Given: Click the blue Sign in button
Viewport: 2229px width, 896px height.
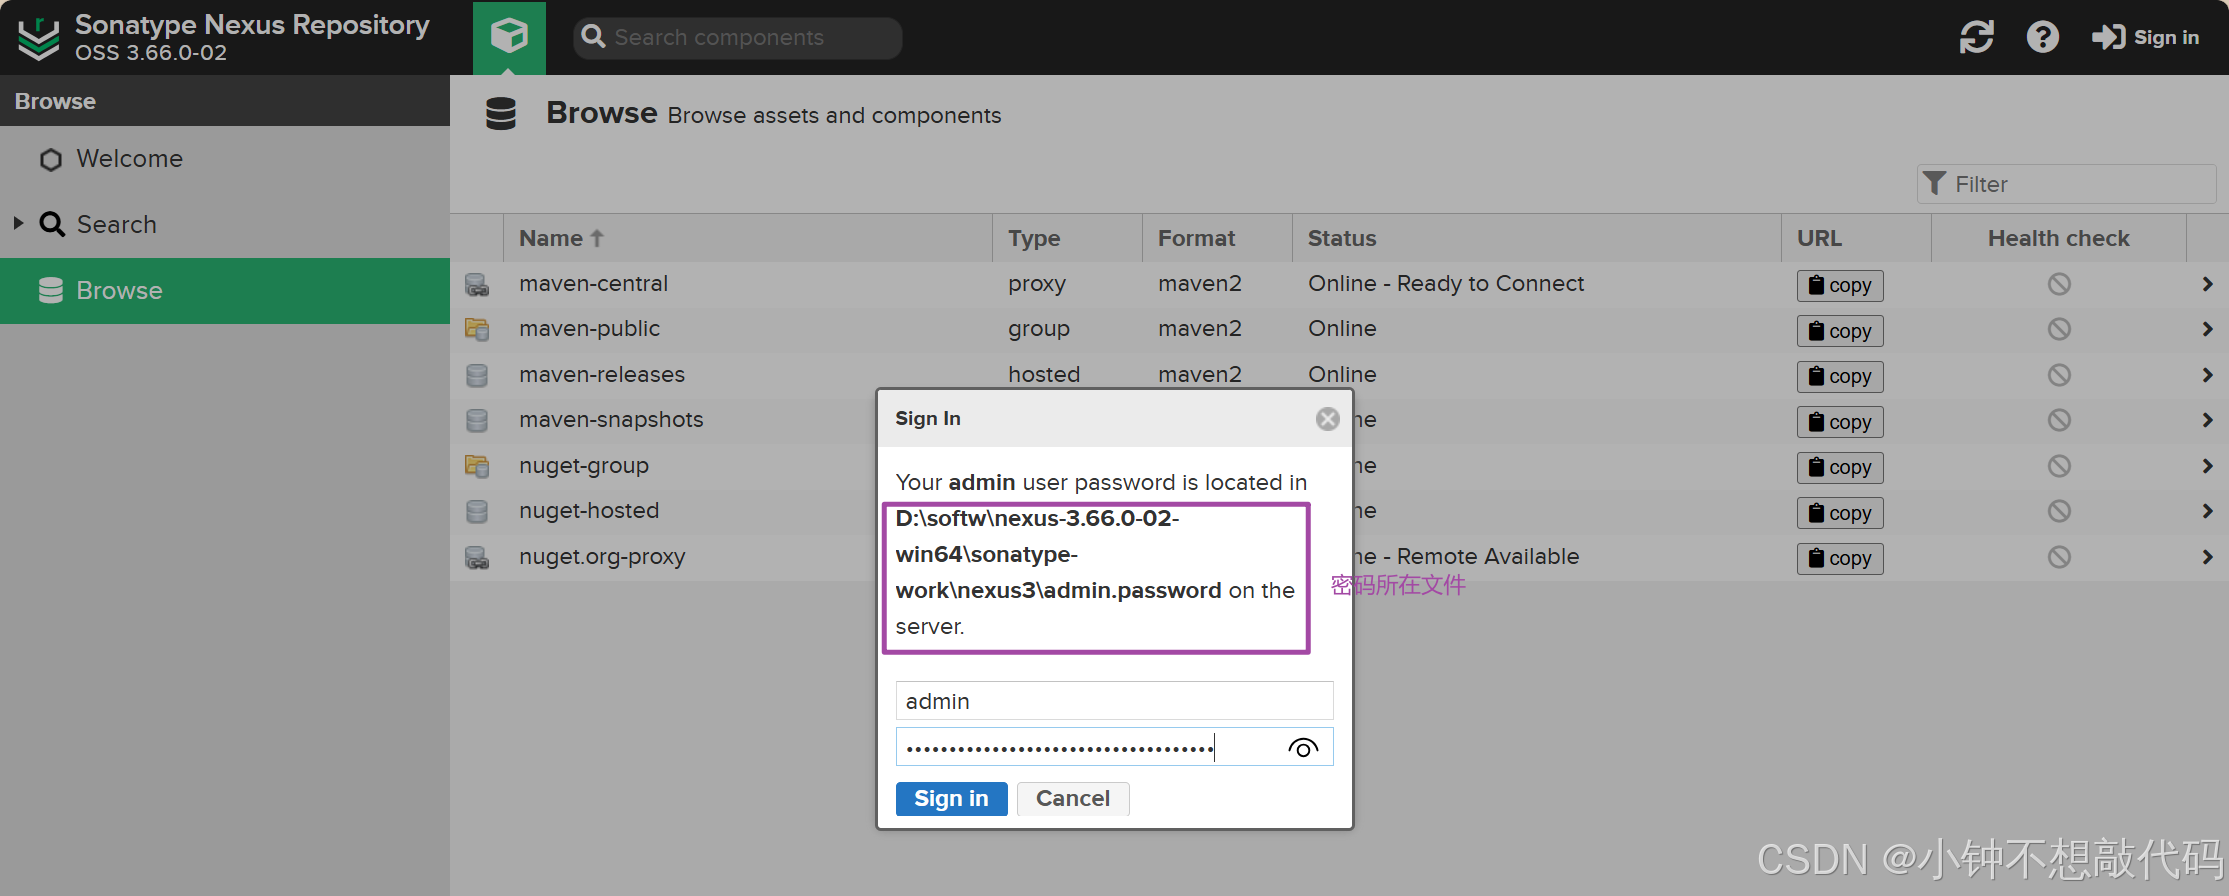Looking at the screenshot, I should tap(951, 798).
